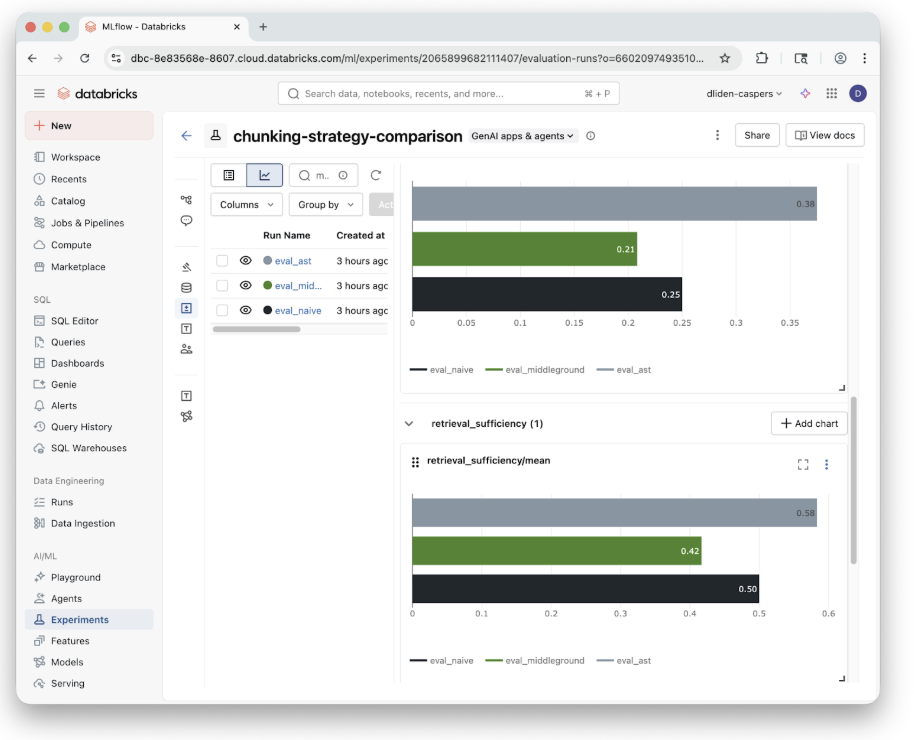Open the Databricks assistant sparkle icon
This screenshot has height=740, width=914.
point(805,93)
